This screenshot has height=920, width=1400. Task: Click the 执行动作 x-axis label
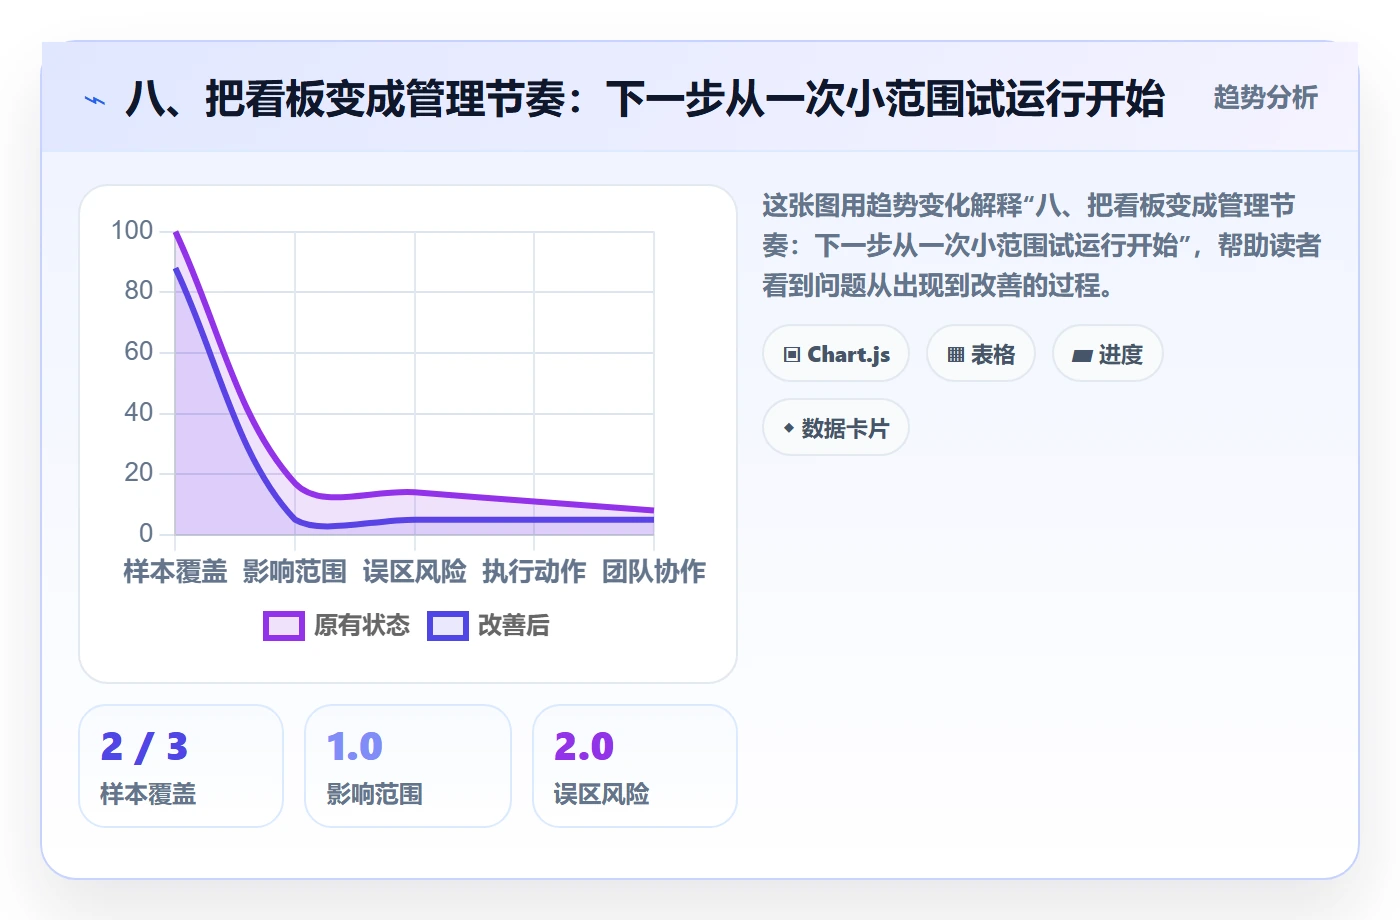[534, 572]
